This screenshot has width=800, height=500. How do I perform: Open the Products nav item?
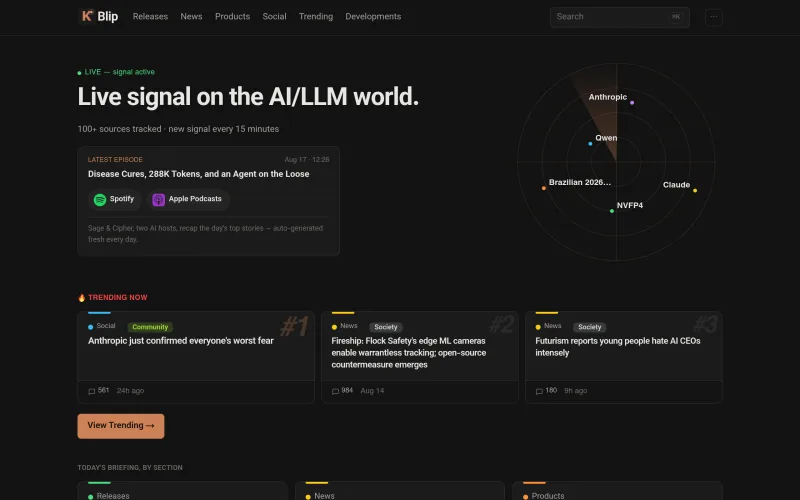232,16
